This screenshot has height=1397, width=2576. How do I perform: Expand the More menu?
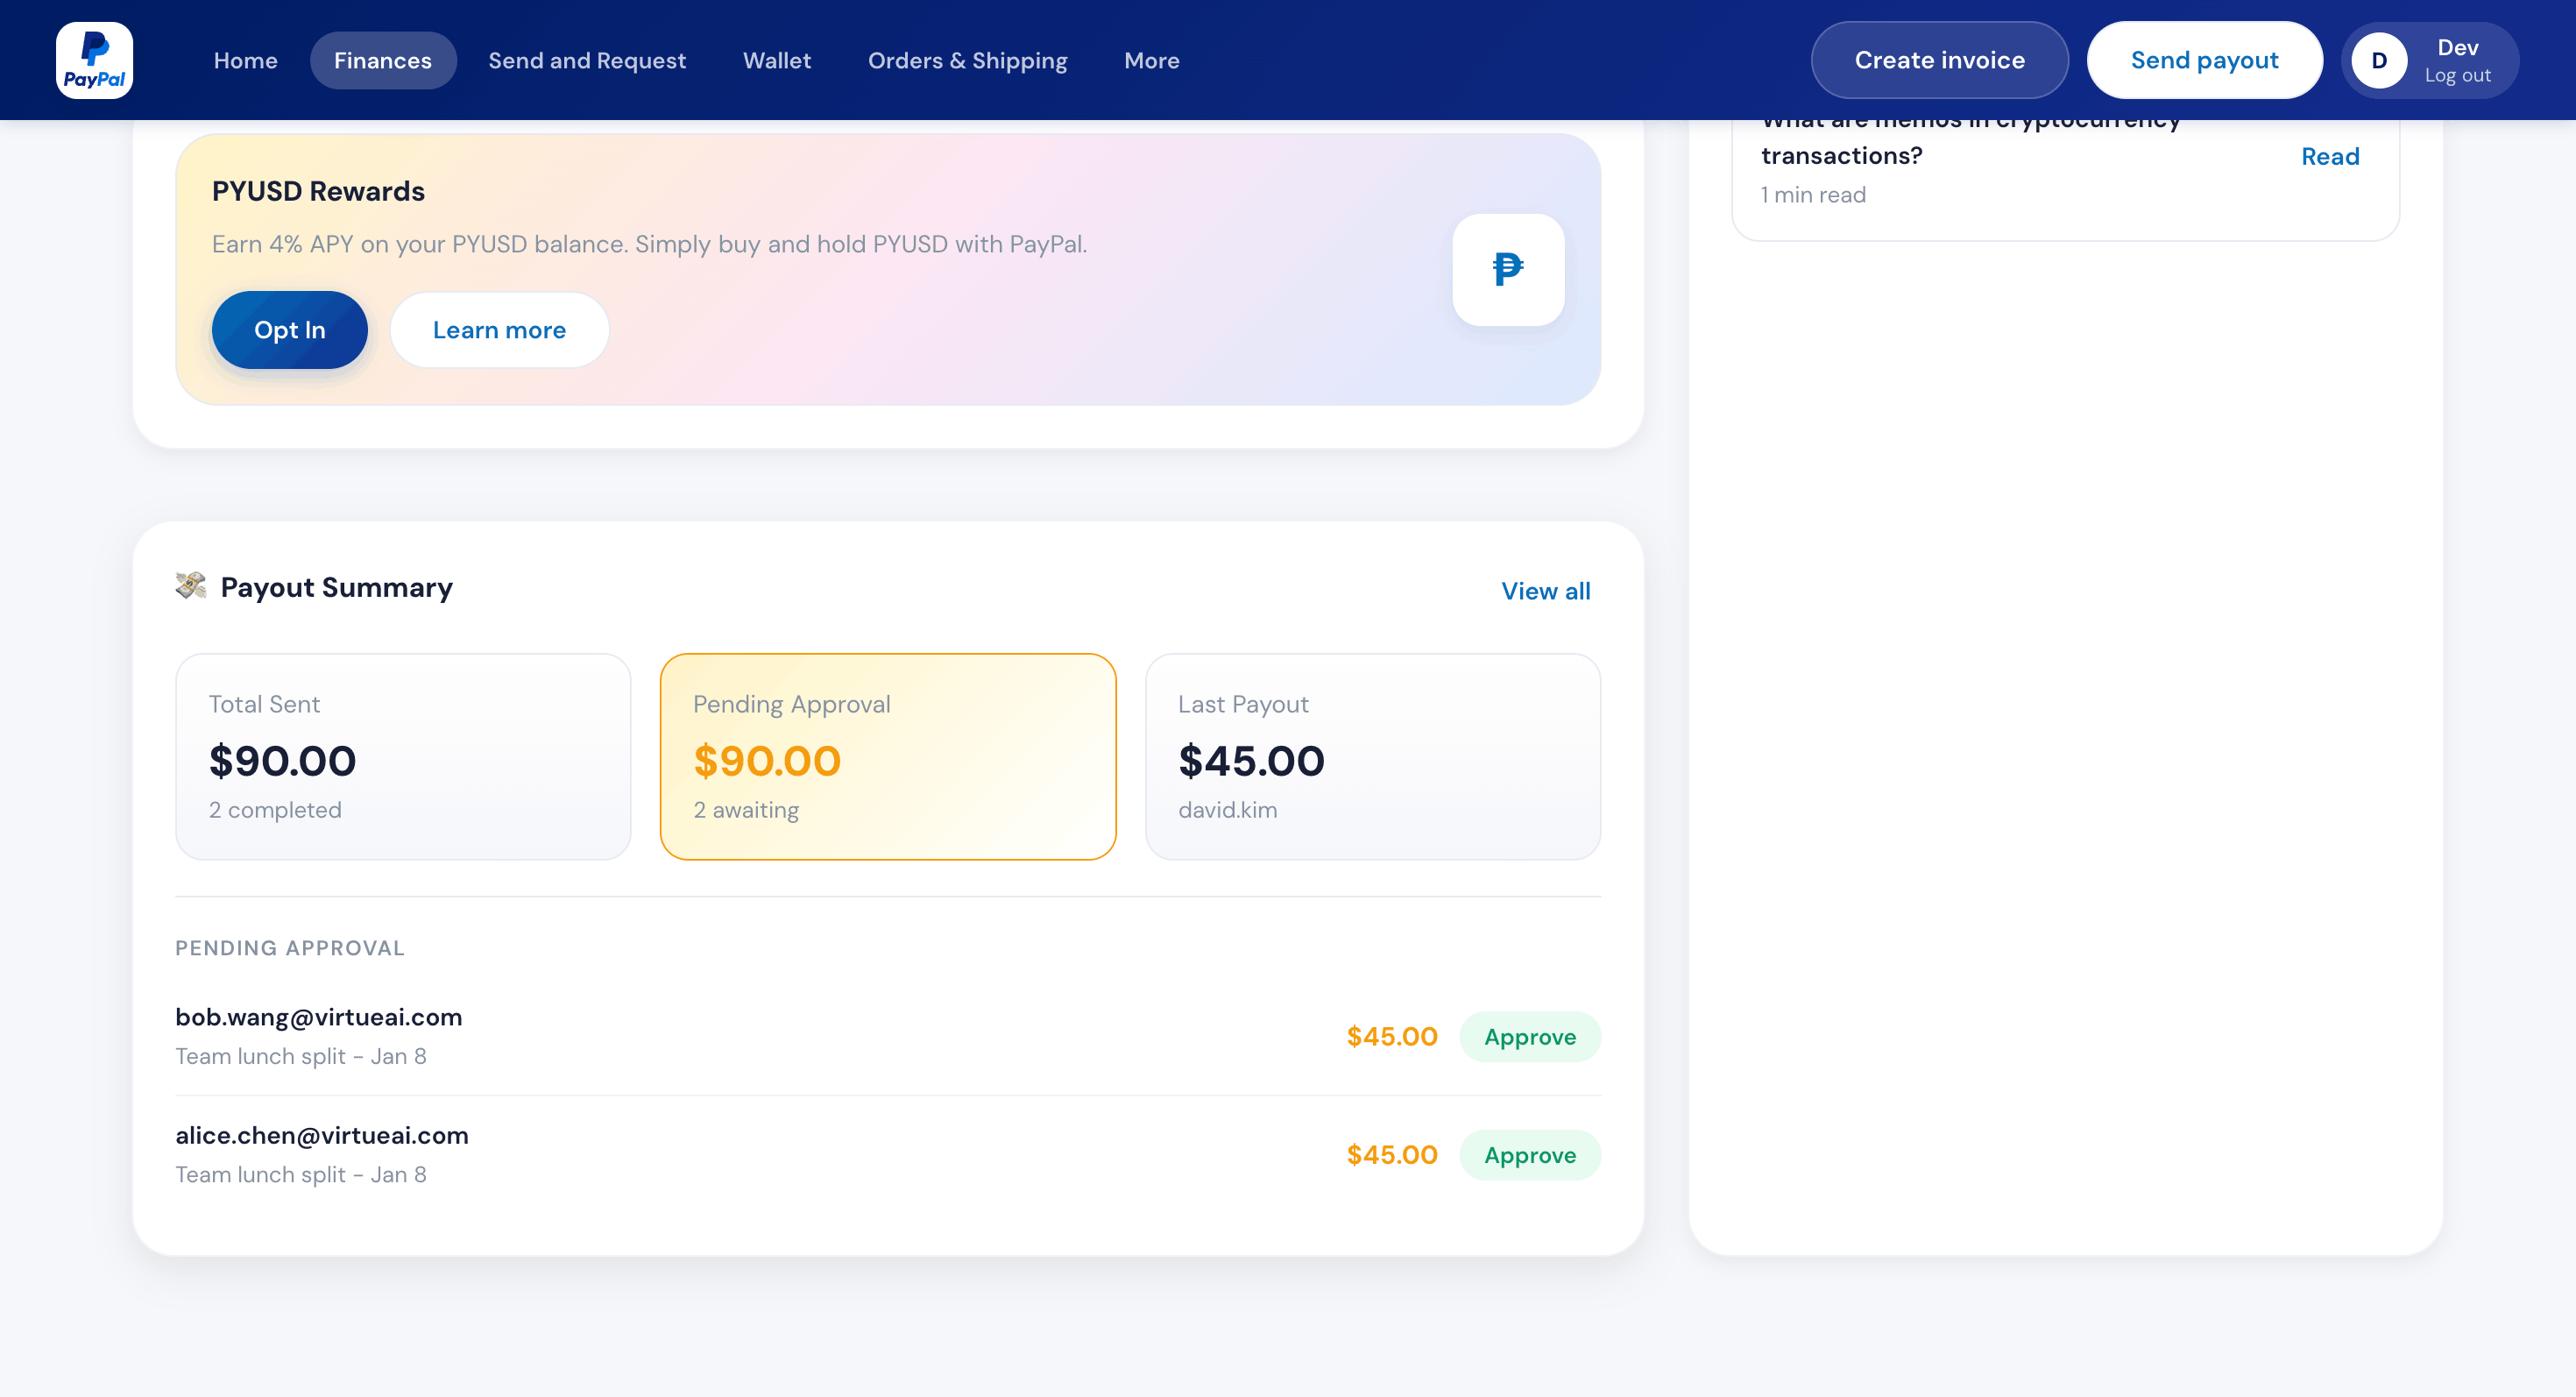(x=1151, y=60)
